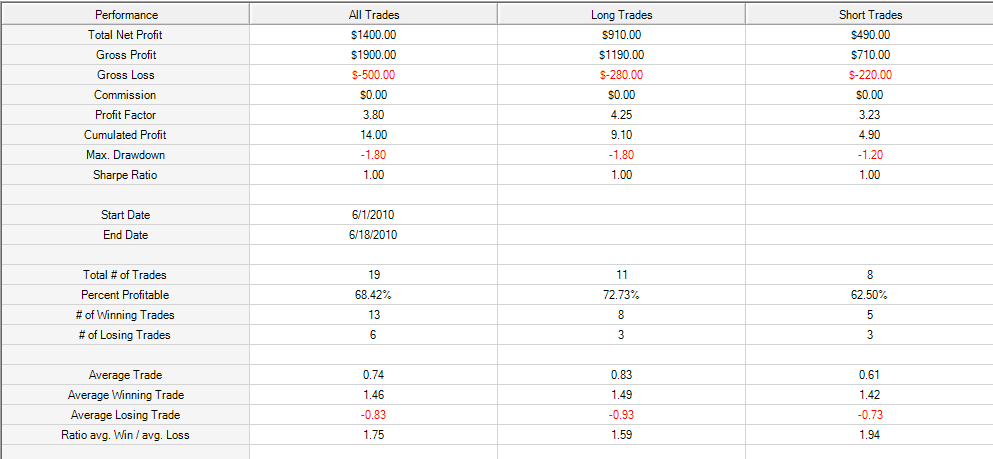
Task: Select the End Date 6/18/2010 cell
Action: pyautogui.click(x=373, y=235)
